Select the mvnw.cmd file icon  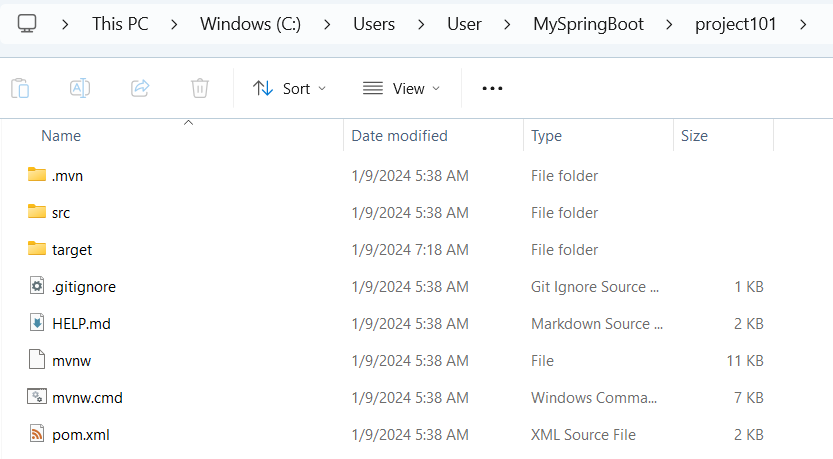pos(37,397)
